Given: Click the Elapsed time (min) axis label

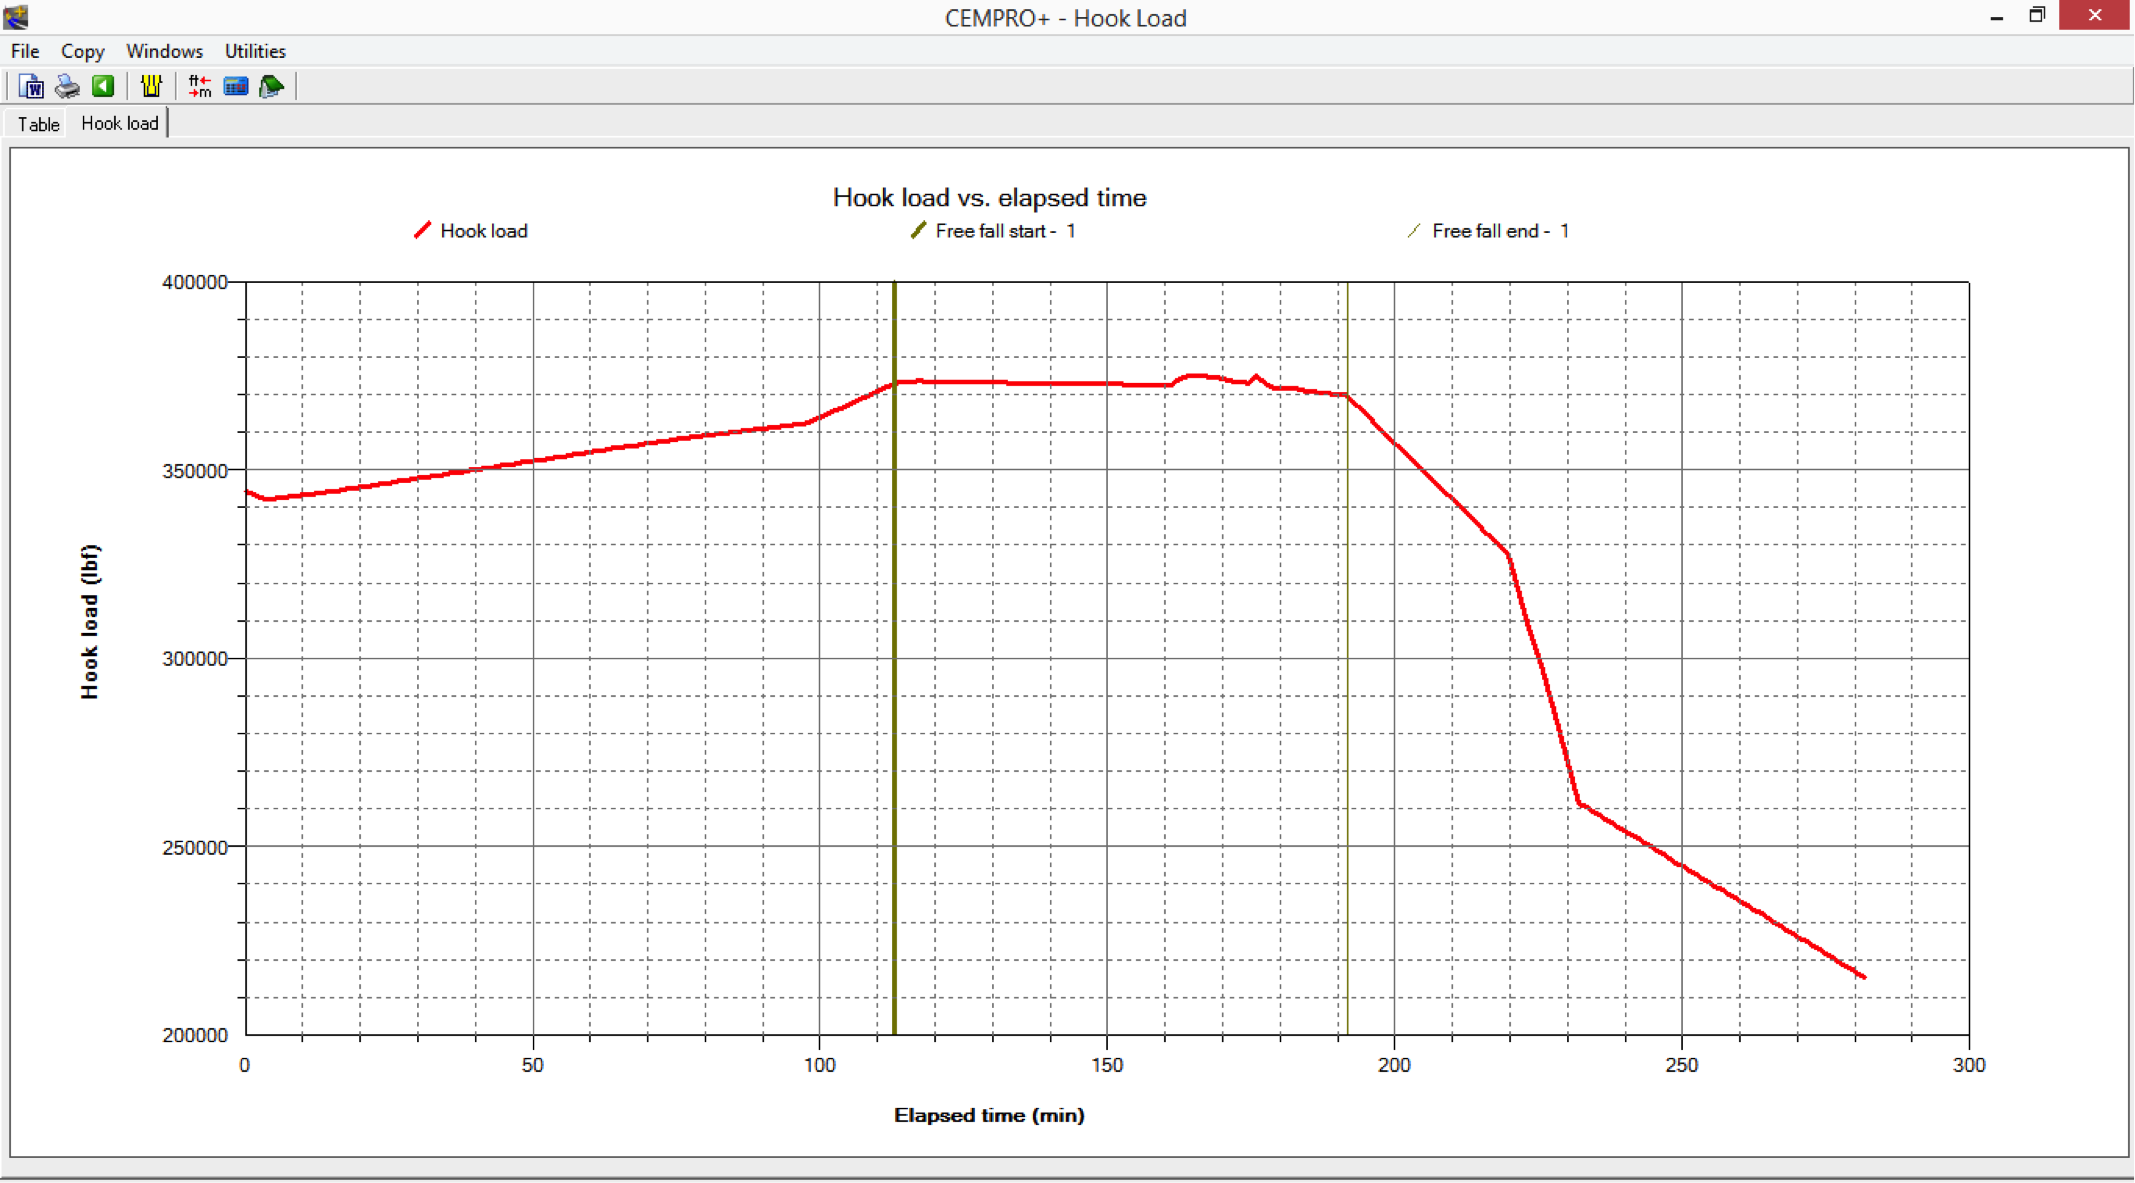Looking at the screenshot, I should tap(989, 1115).
